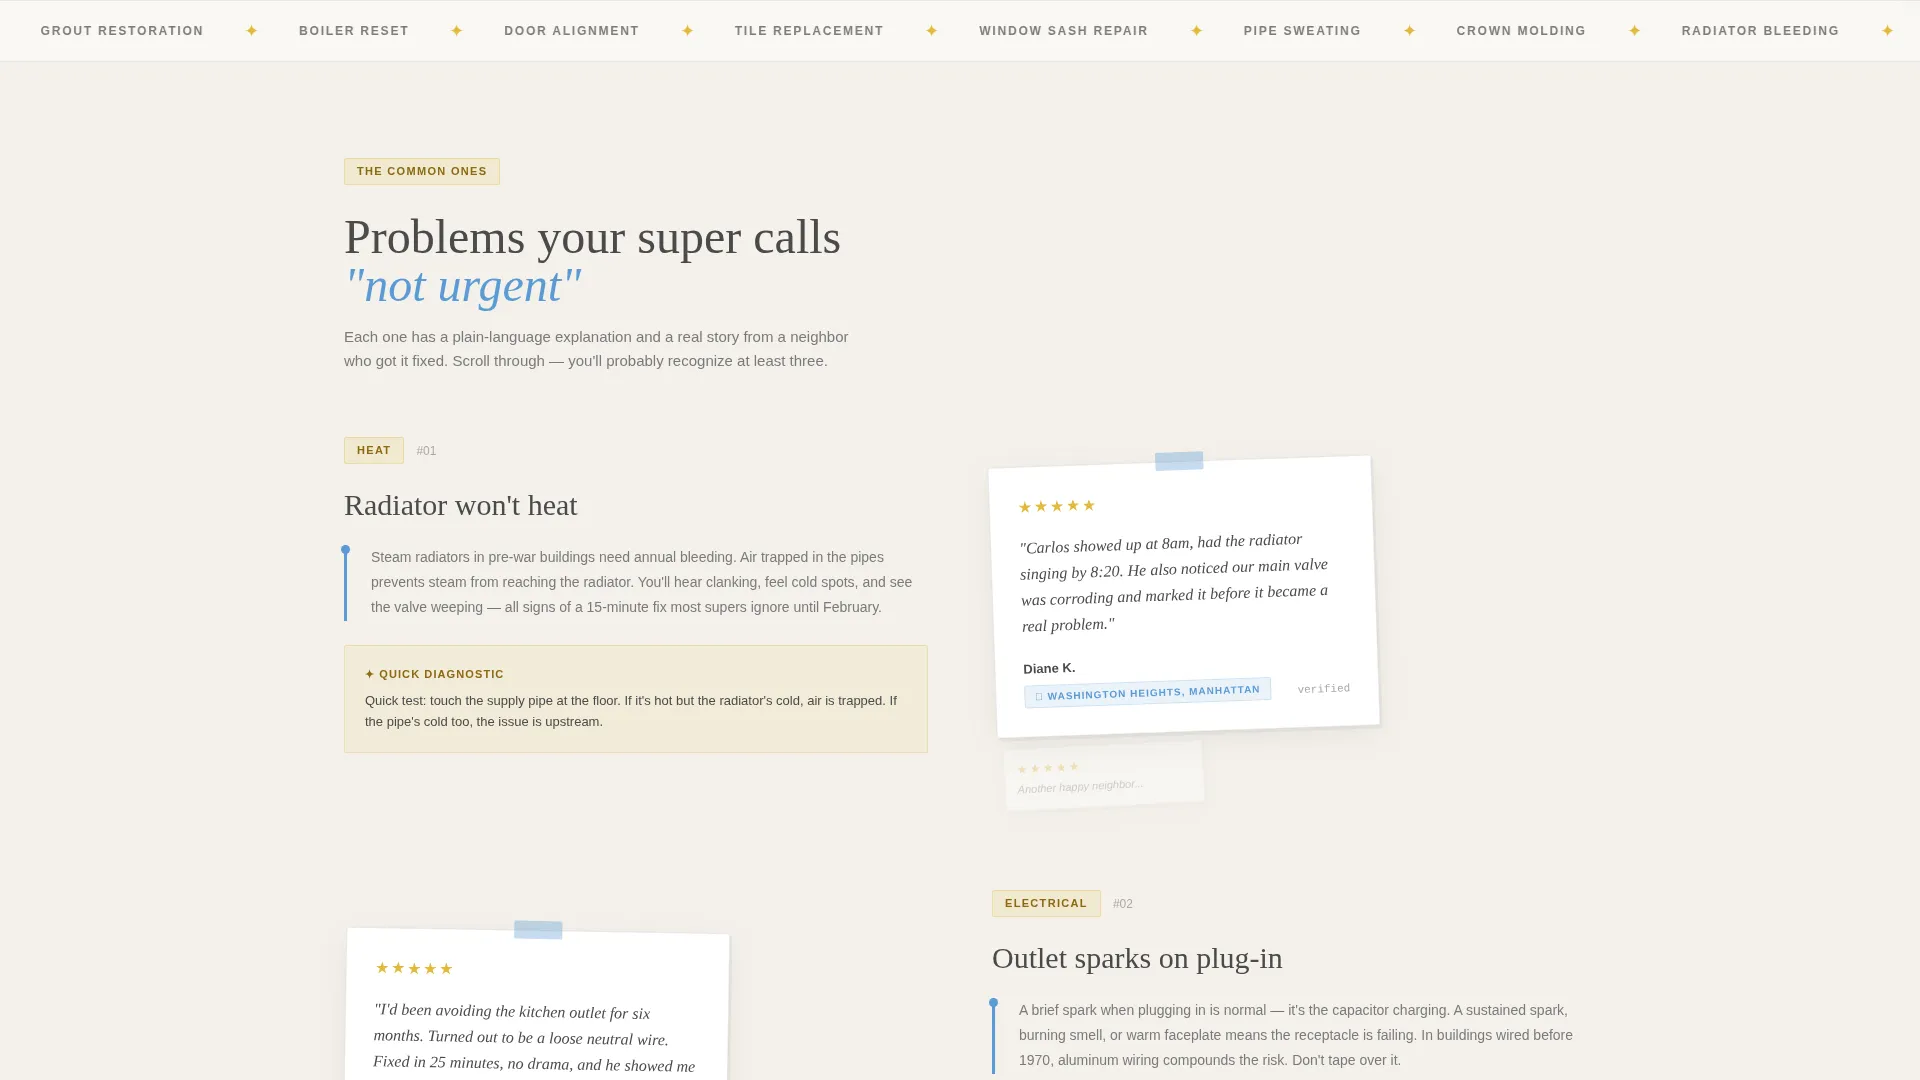
Task: Click the ELECTRICAL category tag
Action: coord(1046,903)
